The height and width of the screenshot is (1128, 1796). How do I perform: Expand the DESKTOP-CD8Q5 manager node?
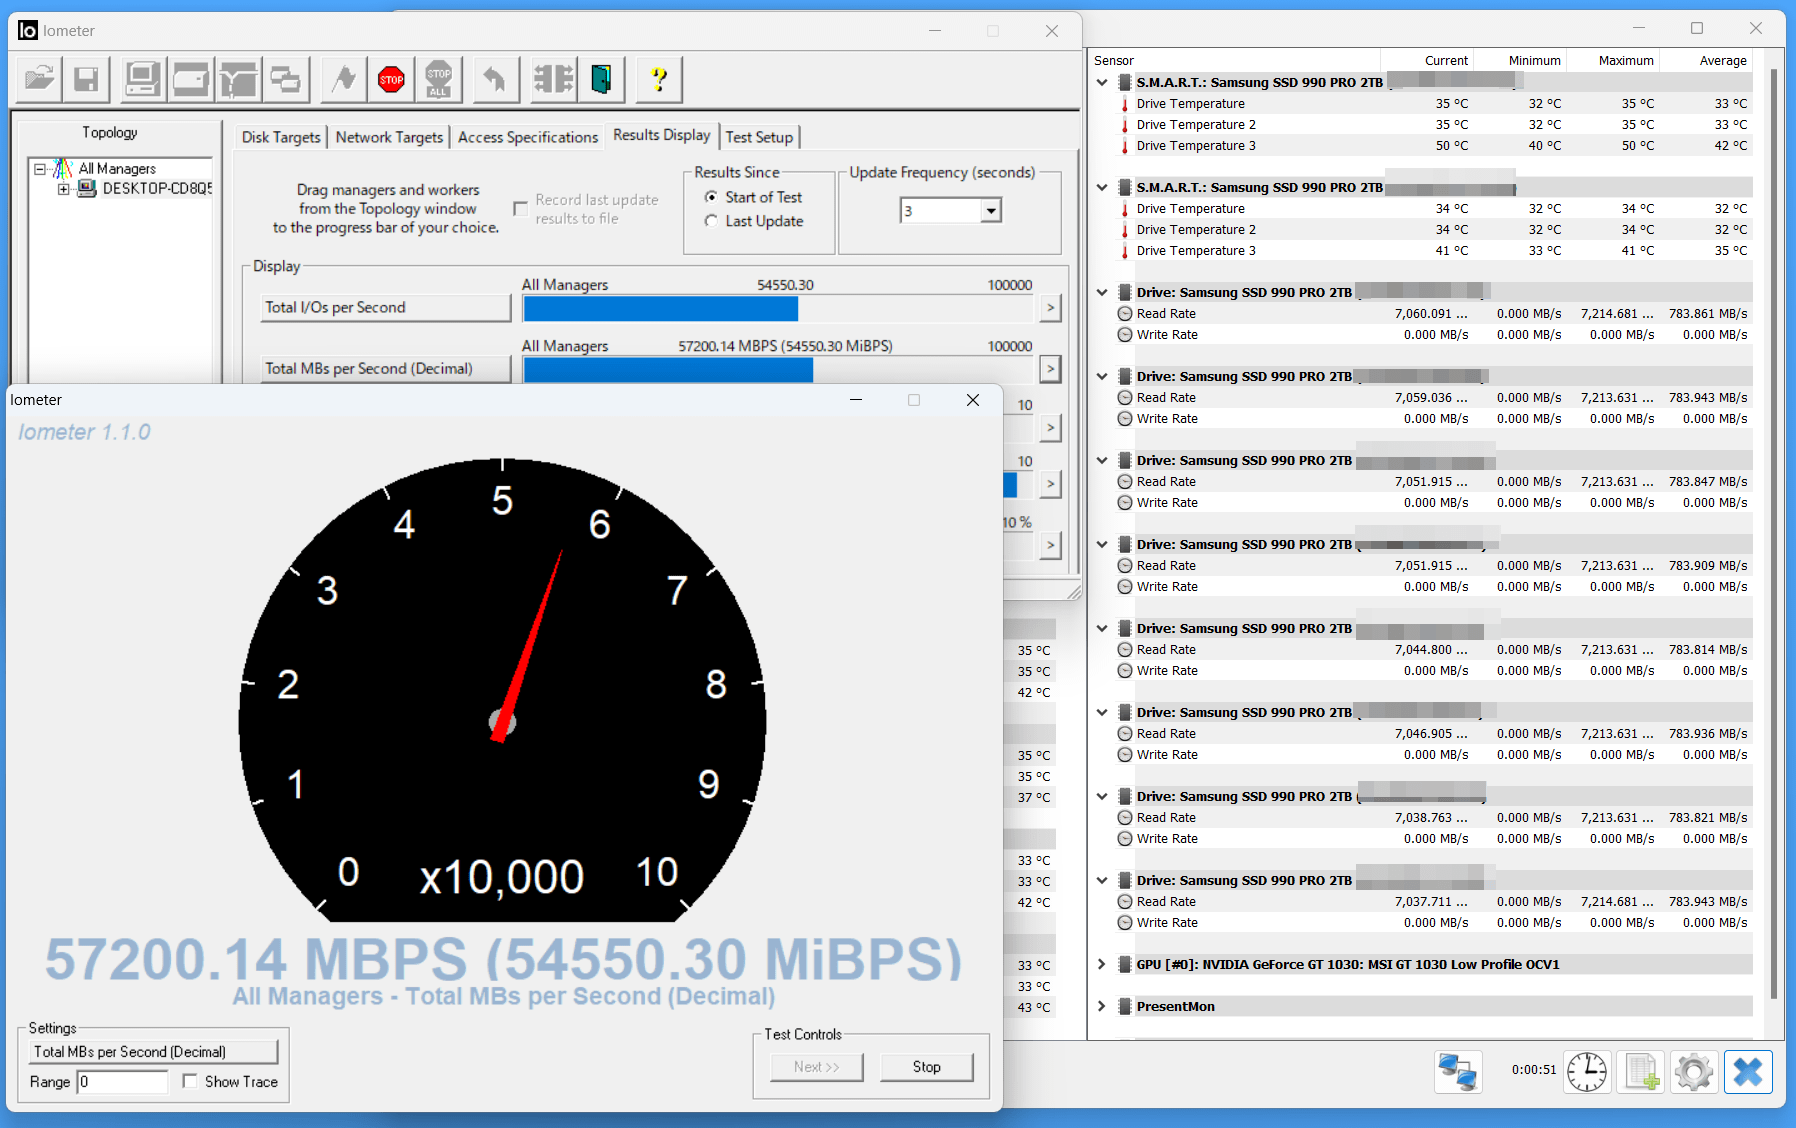coord(63,189)
